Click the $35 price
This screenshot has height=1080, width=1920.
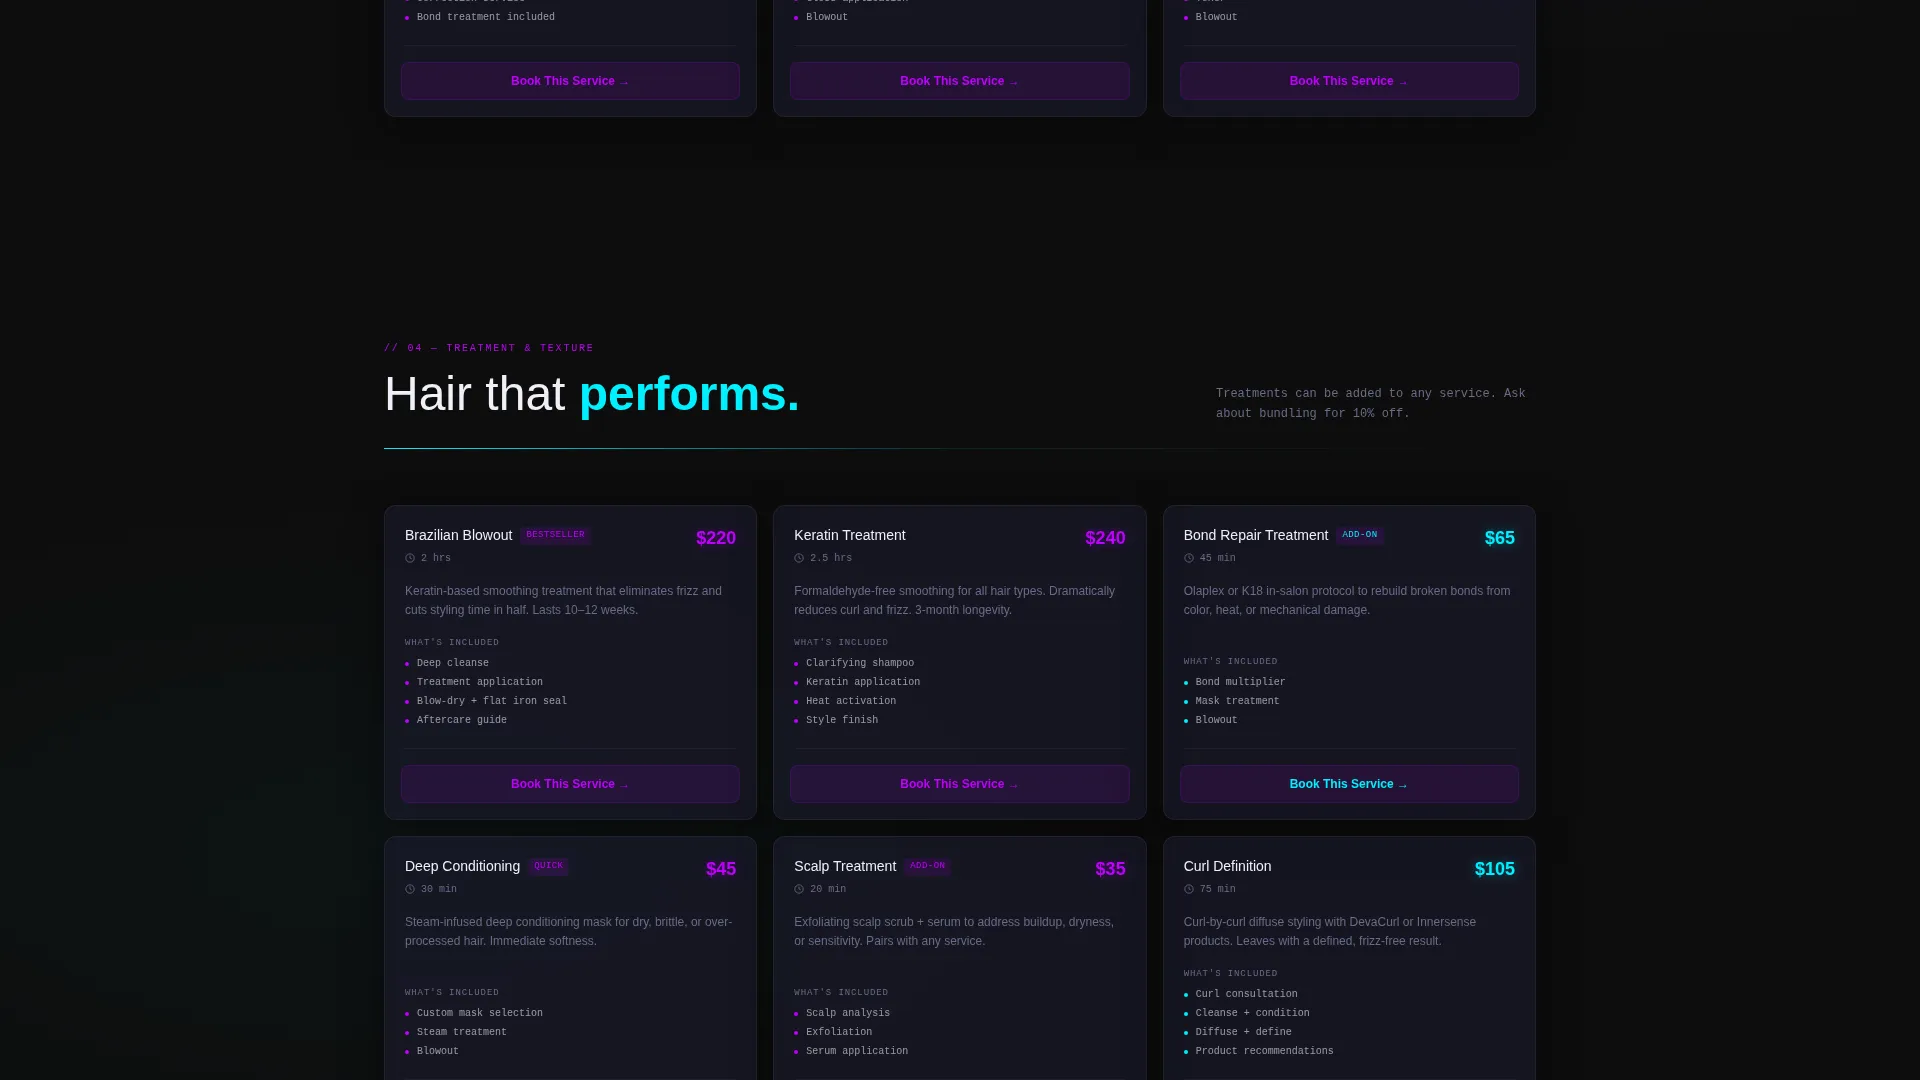point(1110,869)
